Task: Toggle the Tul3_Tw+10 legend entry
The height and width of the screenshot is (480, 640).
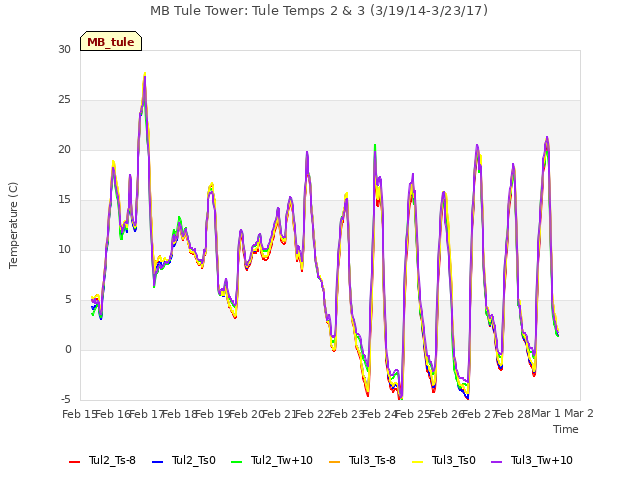Action: [532, 460]
